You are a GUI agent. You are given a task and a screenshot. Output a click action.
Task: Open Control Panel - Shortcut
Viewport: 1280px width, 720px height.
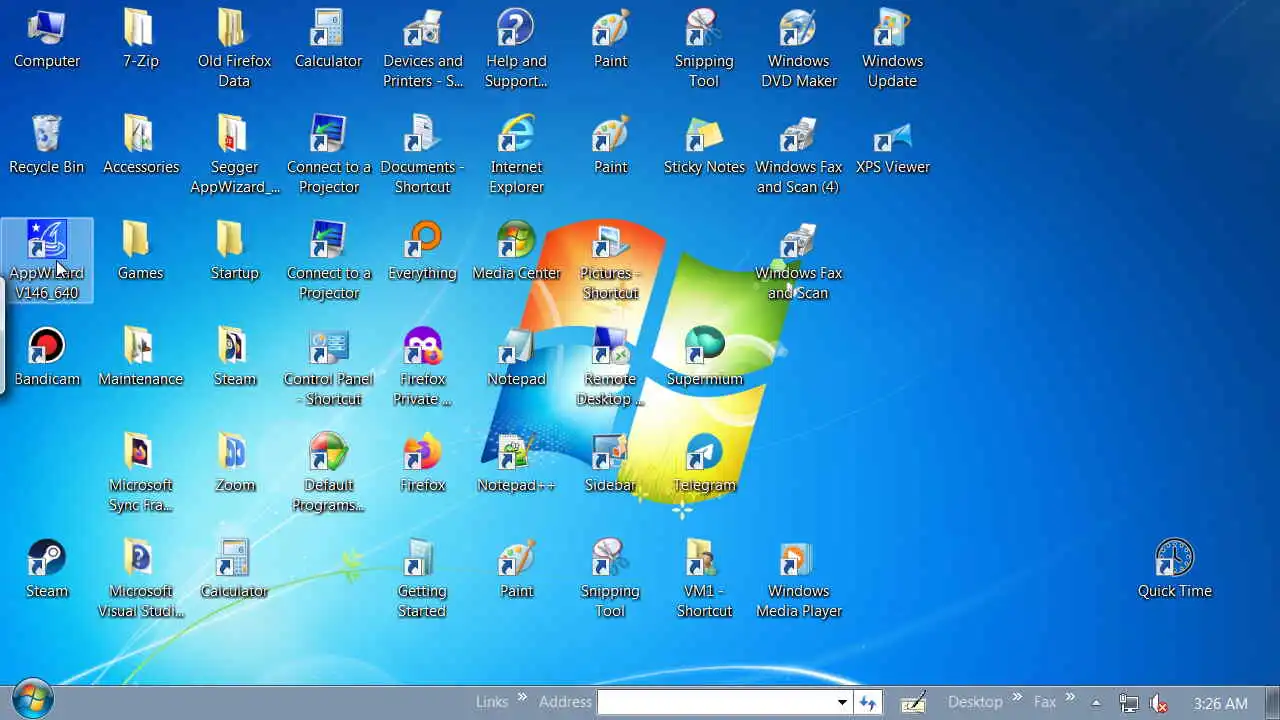tap(329, 368)
